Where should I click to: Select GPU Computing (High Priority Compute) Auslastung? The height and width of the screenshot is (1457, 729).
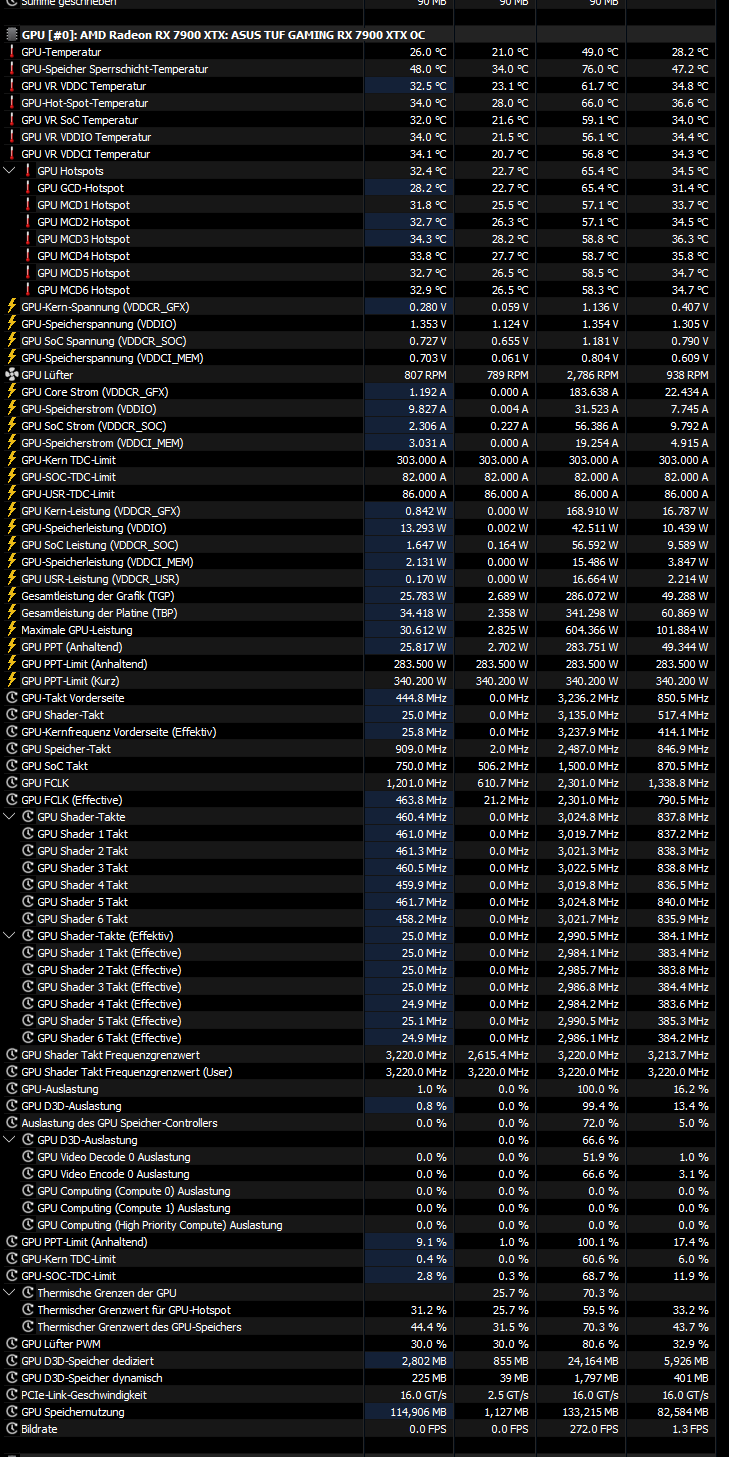[160, 1224]
